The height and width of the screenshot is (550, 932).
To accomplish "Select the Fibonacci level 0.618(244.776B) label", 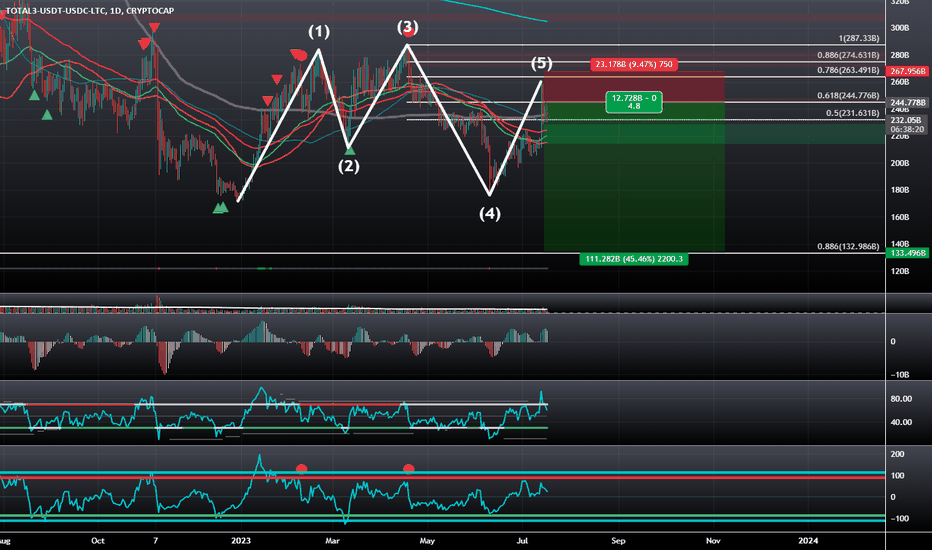I will pyautogui.click(x=848, y=95).
